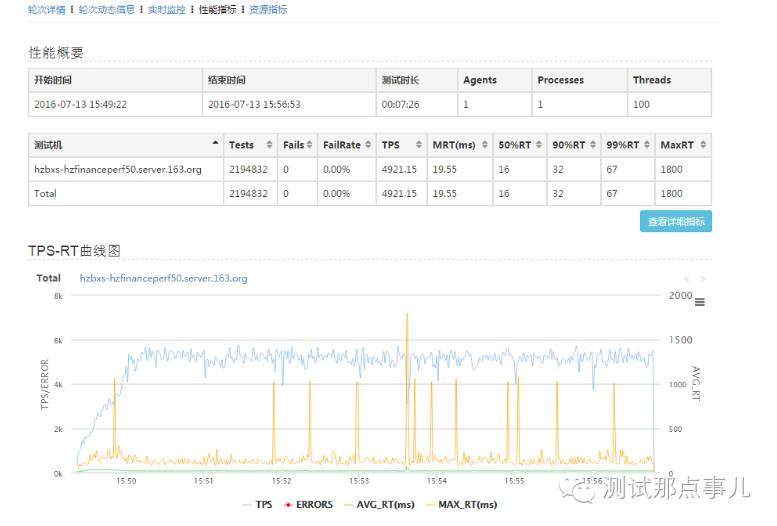Sort by MRT(ms) column sort icon

[x=485, y=144]
